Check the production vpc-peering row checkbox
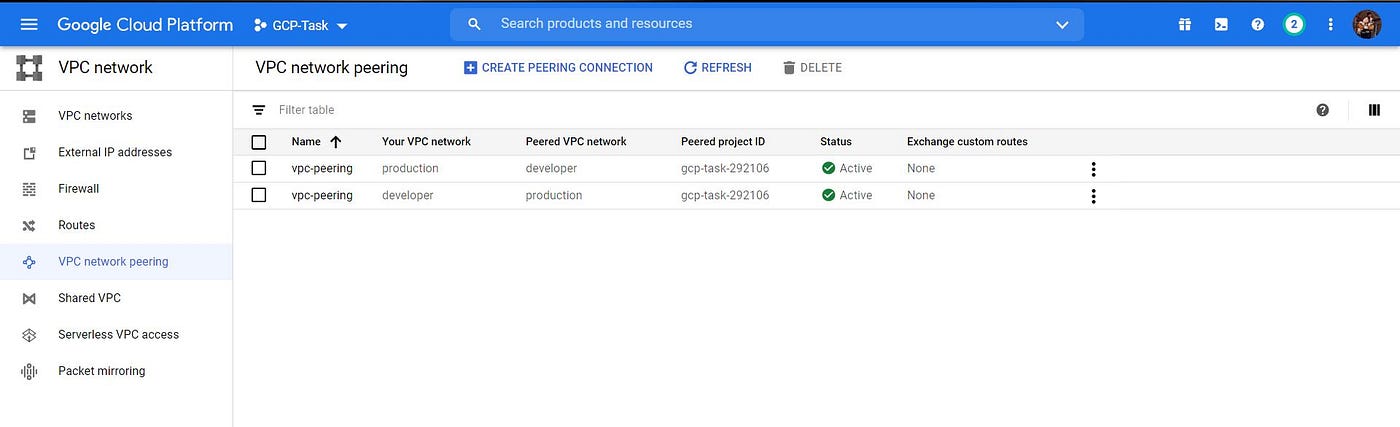The image size is (1400, 427). click(x=259, y=168)
